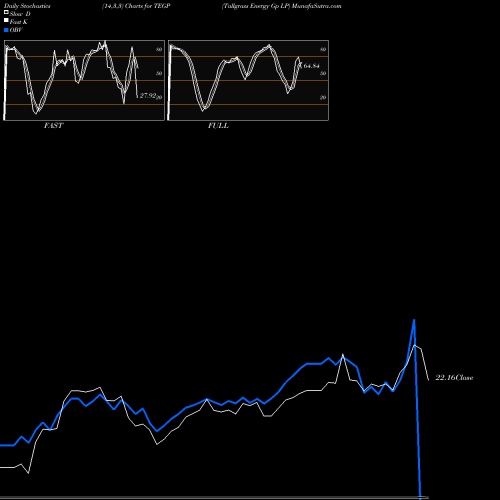Click the '22.16Close' price label
Screen dimensions: 500x500
tap(454, 378)
